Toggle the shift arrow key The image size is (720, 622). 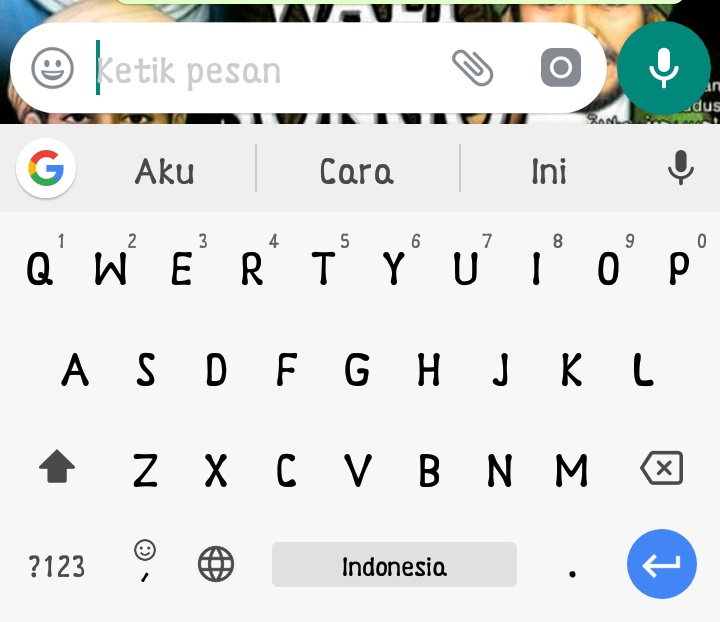[x=57, y=466]
